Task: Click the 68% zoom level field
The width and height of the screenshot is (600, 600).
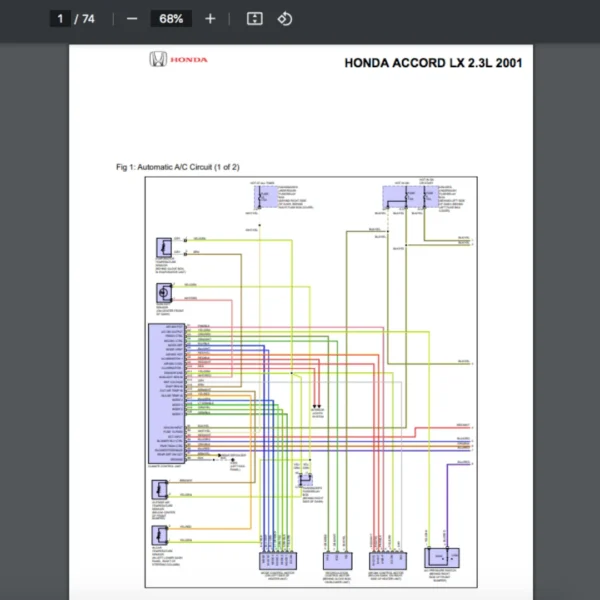Action: [171, 19]
